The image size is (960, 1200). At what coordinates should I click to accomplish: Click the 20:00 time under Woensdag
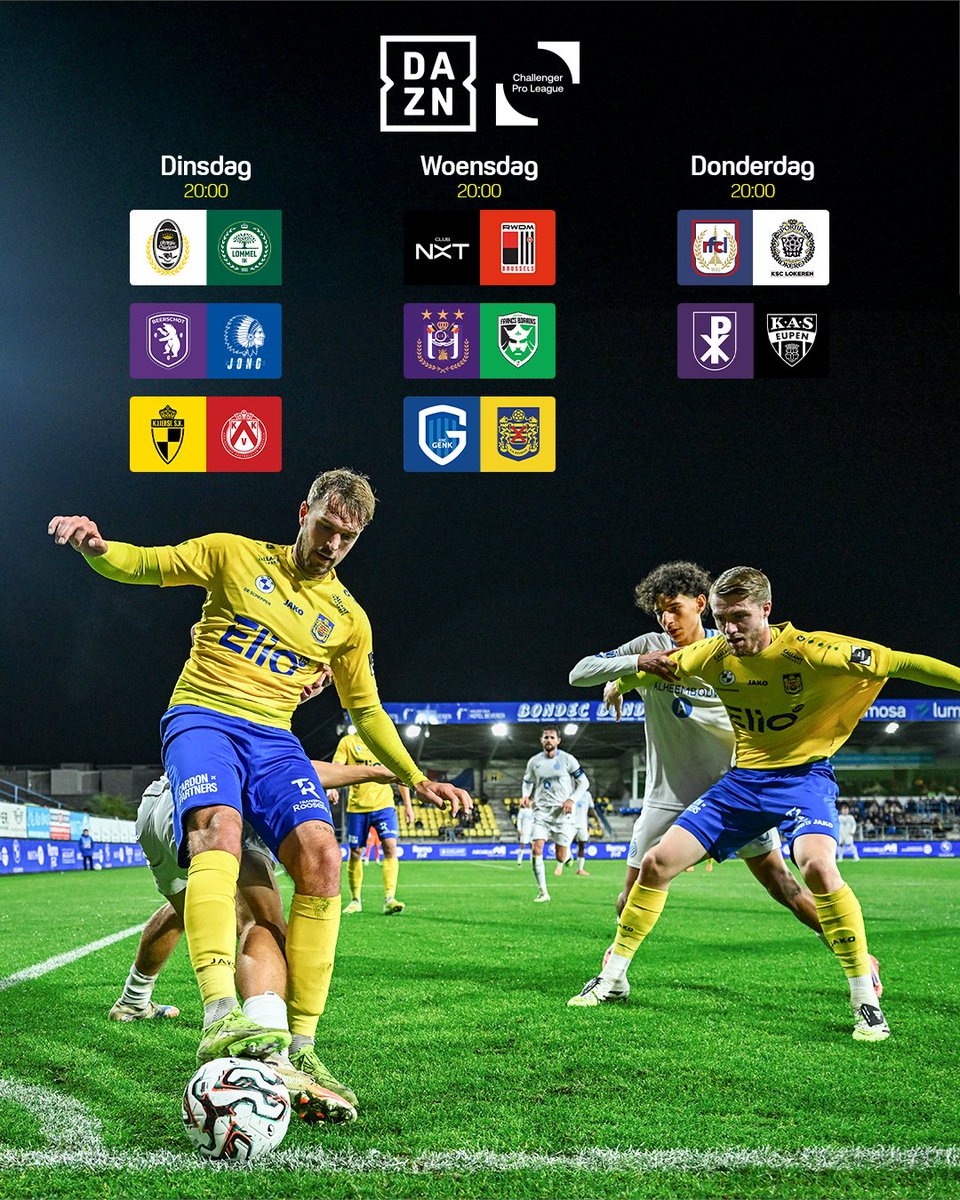coord(479,191)
